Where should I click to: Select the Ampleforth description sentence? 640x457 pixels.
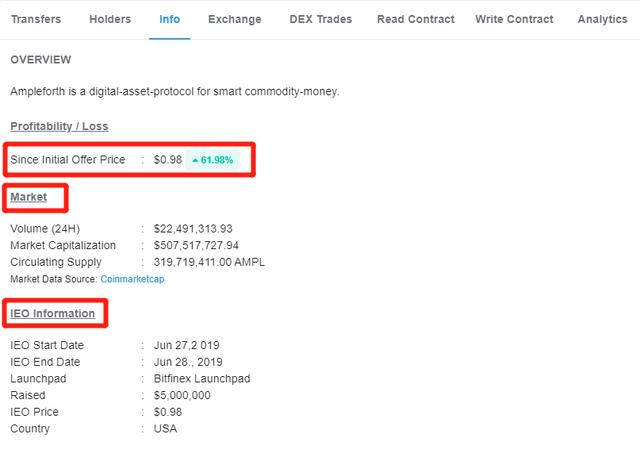point(175,91)
